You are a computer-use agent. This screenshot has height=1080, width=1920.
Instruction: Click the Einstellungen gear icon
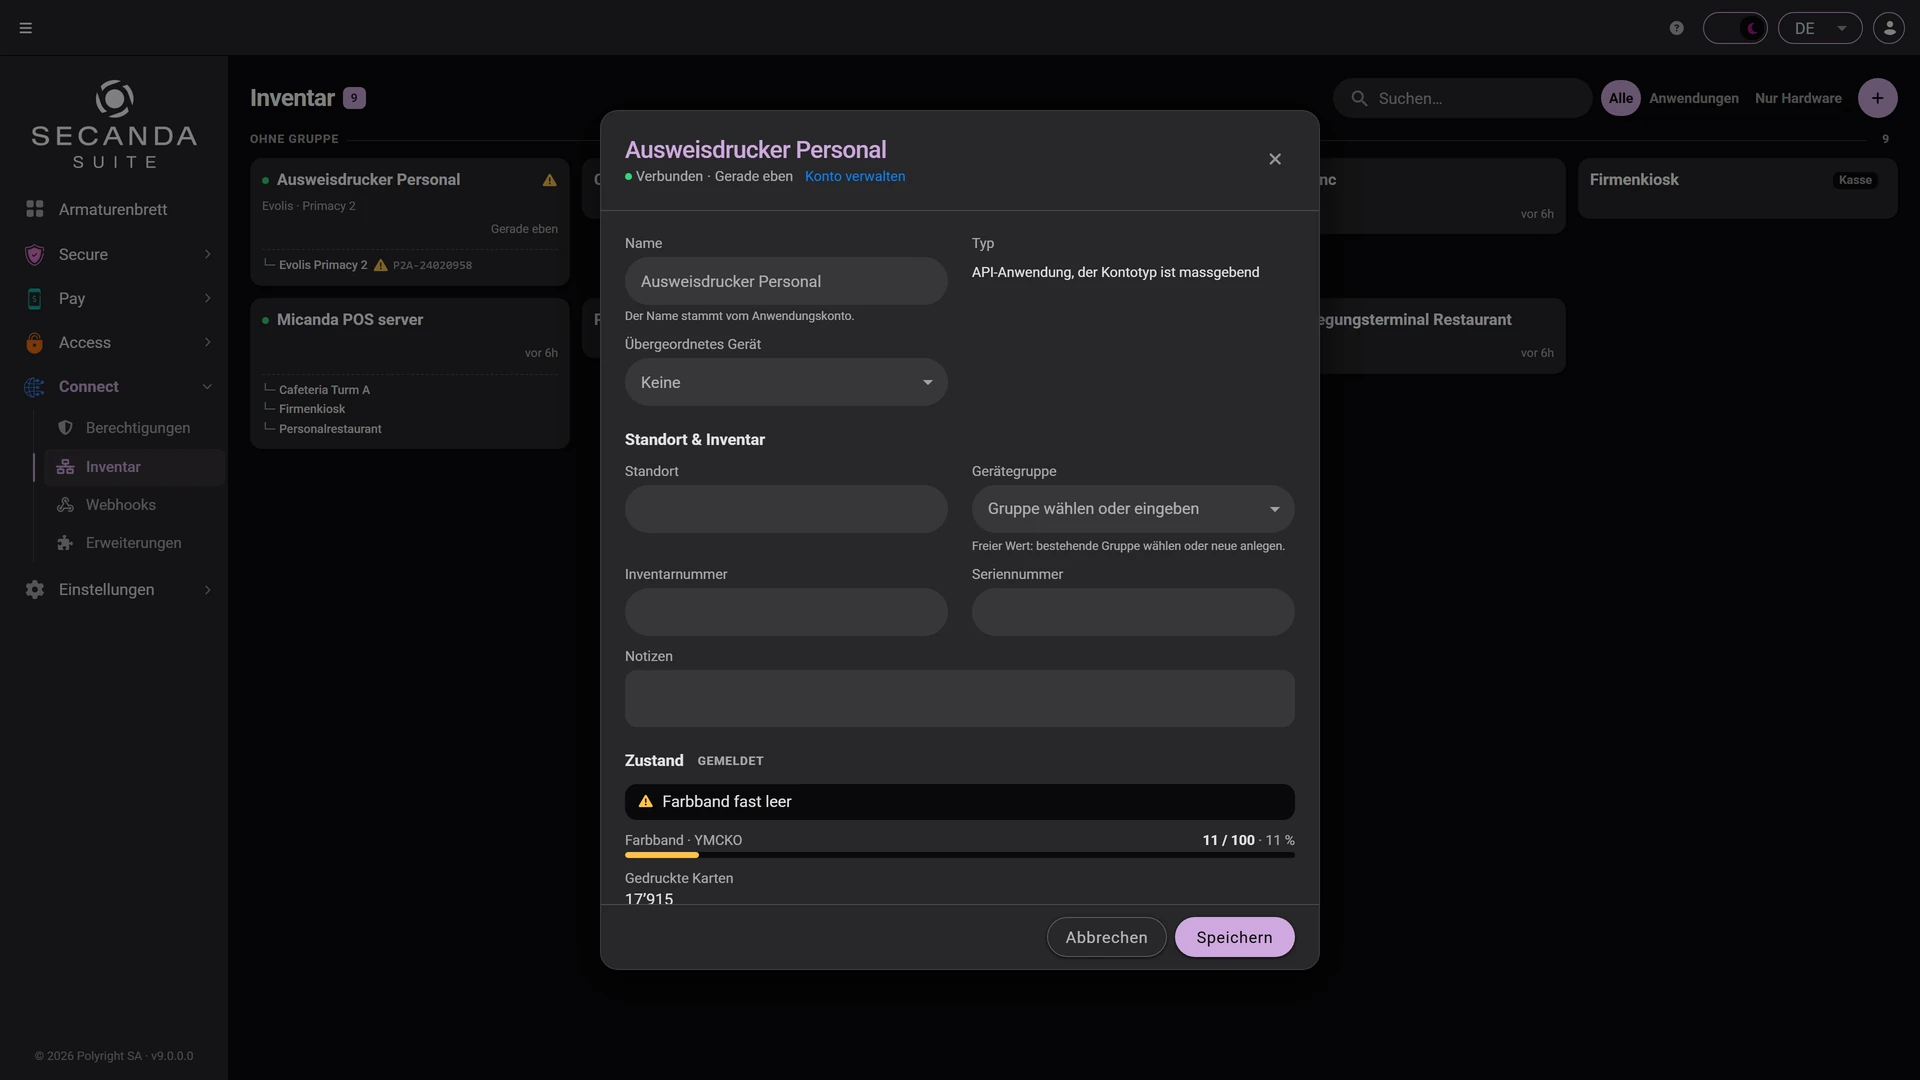click(35, 590)
